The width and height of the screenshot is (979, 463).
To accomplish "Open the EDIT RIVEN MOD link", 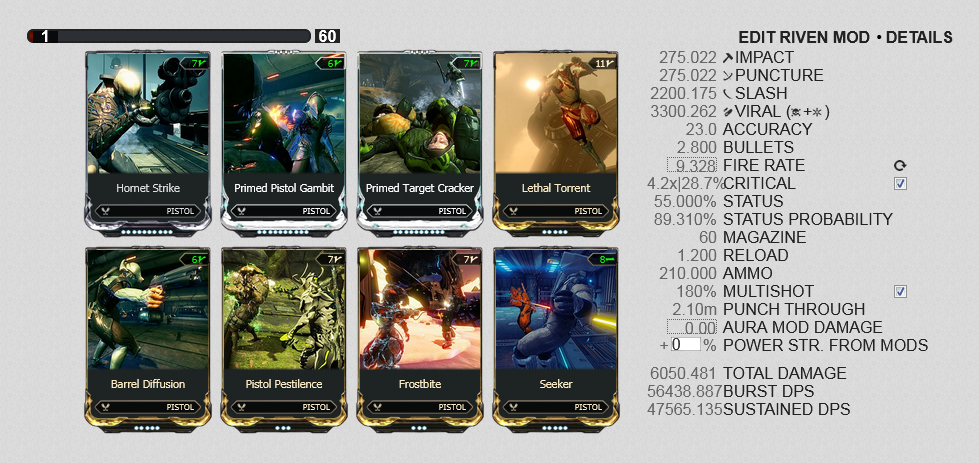I will coord(804,37).
